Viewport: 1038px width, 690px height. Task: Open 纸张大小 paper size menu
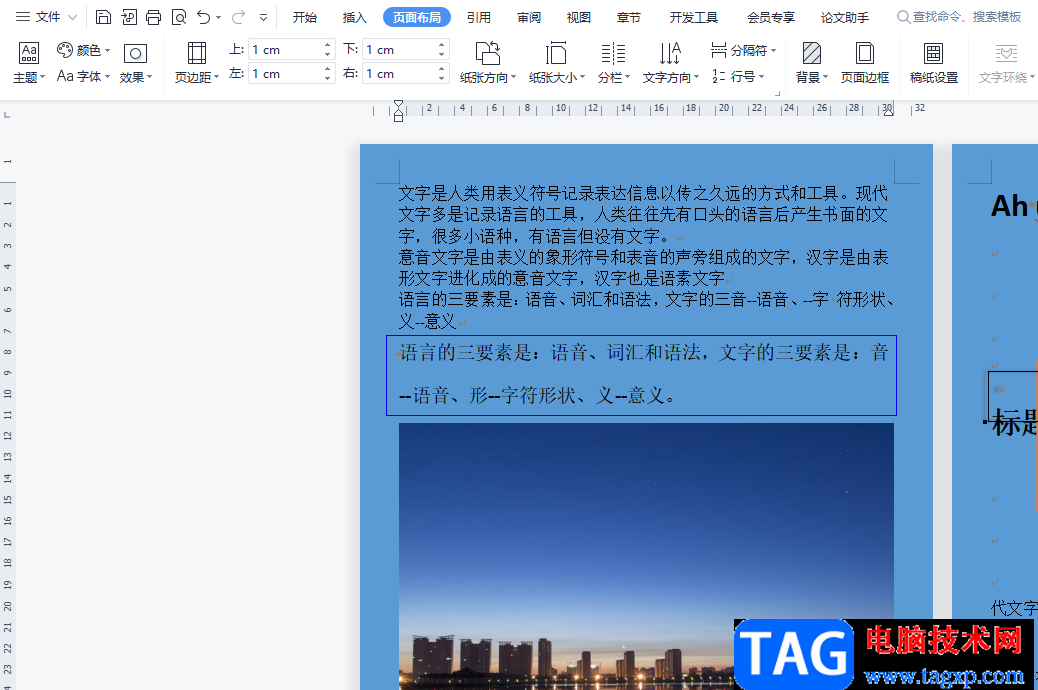557,63
